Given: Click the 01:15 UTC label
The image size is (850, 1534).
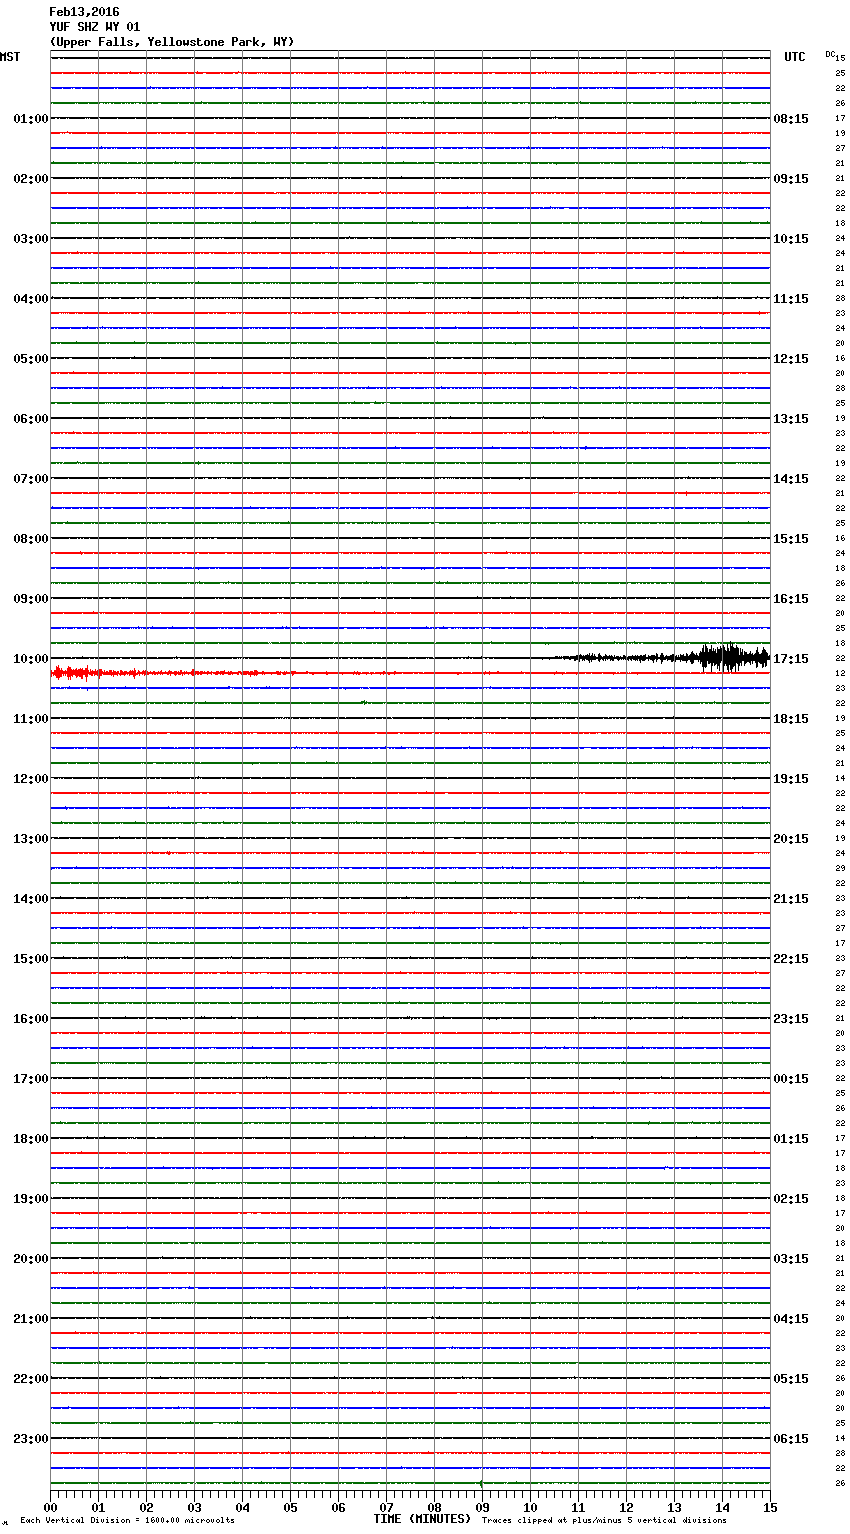Looking at the screenshot, I should tap(791, 1139).
